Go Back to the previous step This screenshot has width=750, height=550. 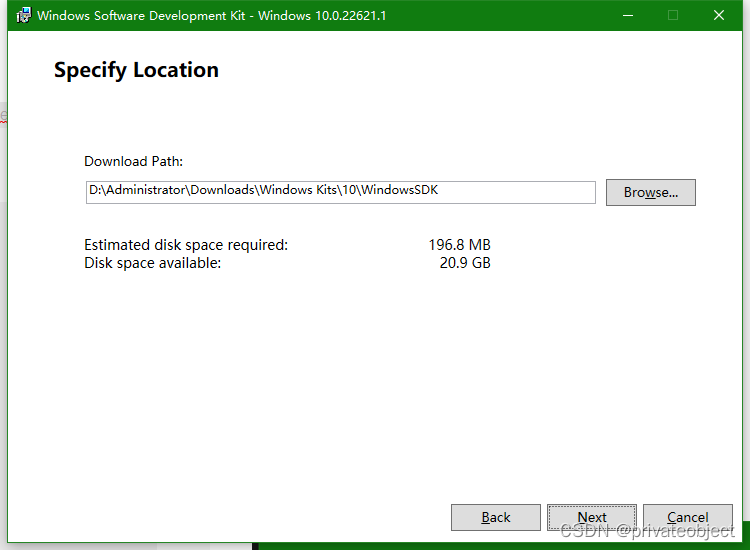click(496, 517)
